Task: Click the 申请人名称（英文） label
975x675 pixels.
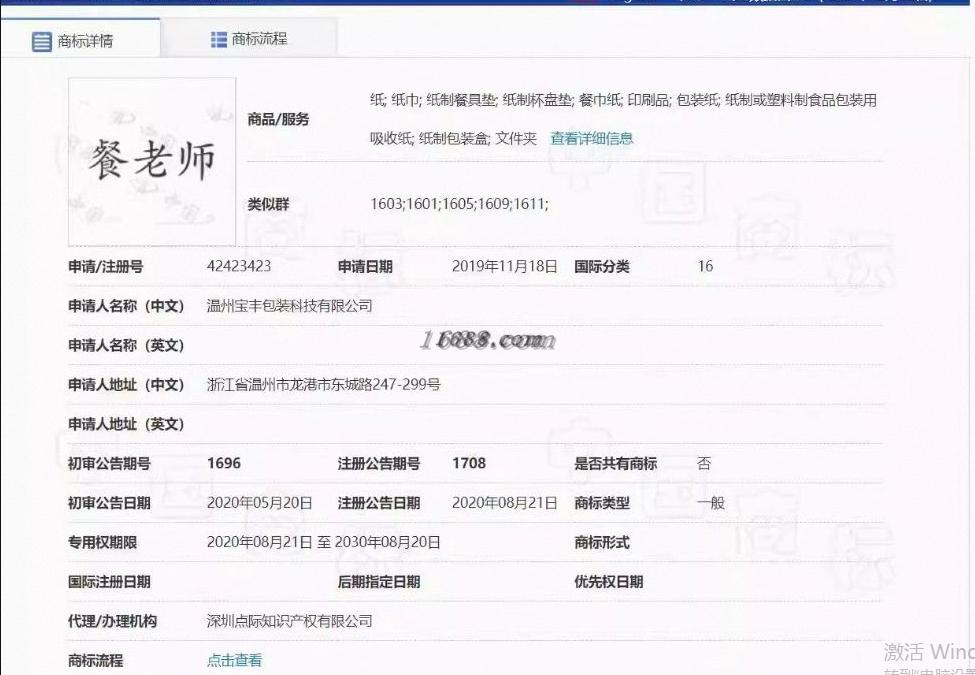Action: tap(126, 346)
